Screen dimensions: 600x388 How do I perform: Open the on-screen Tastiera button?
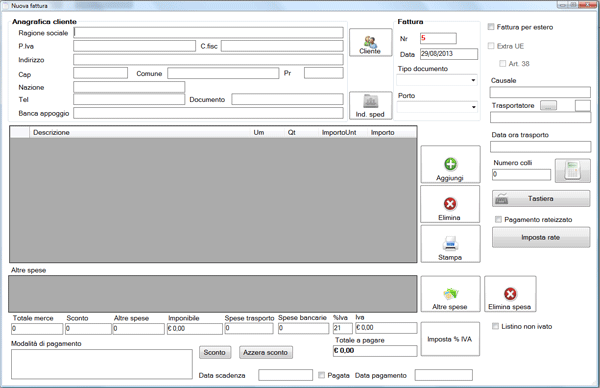[541, 199]
